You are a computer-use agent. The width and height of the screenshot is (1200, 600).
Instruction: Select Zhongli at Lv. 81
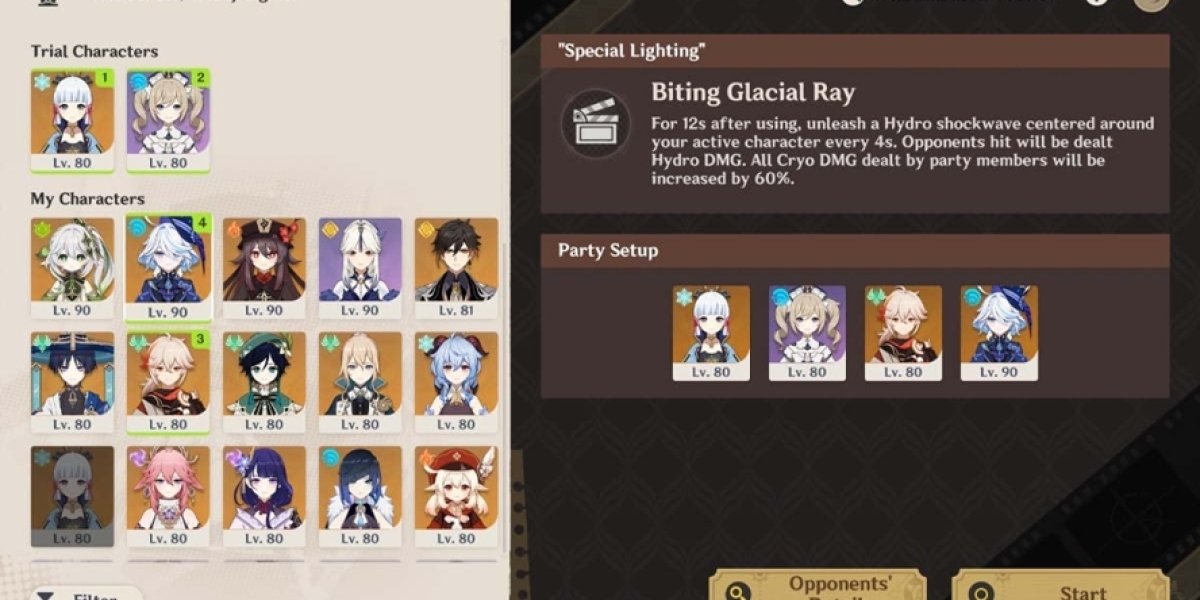[456, 268]
